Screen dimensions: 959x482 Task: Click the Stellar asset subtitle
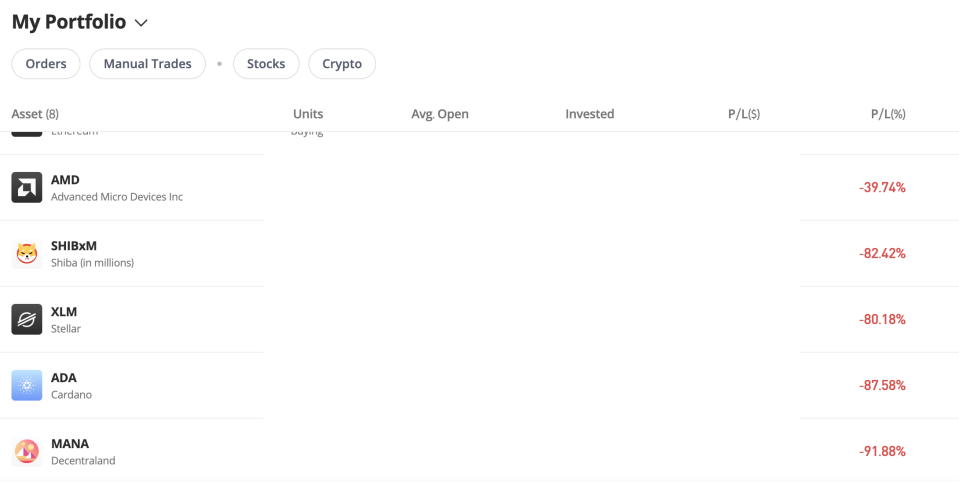point(66,329)
